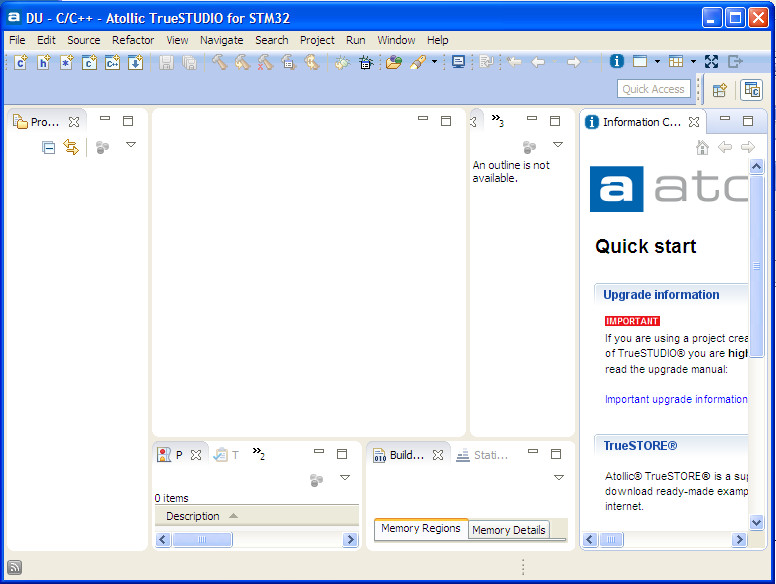Viewport: 776px width, 584px height.
Task: Close the Information Center tab
Action: click(694, 122)
